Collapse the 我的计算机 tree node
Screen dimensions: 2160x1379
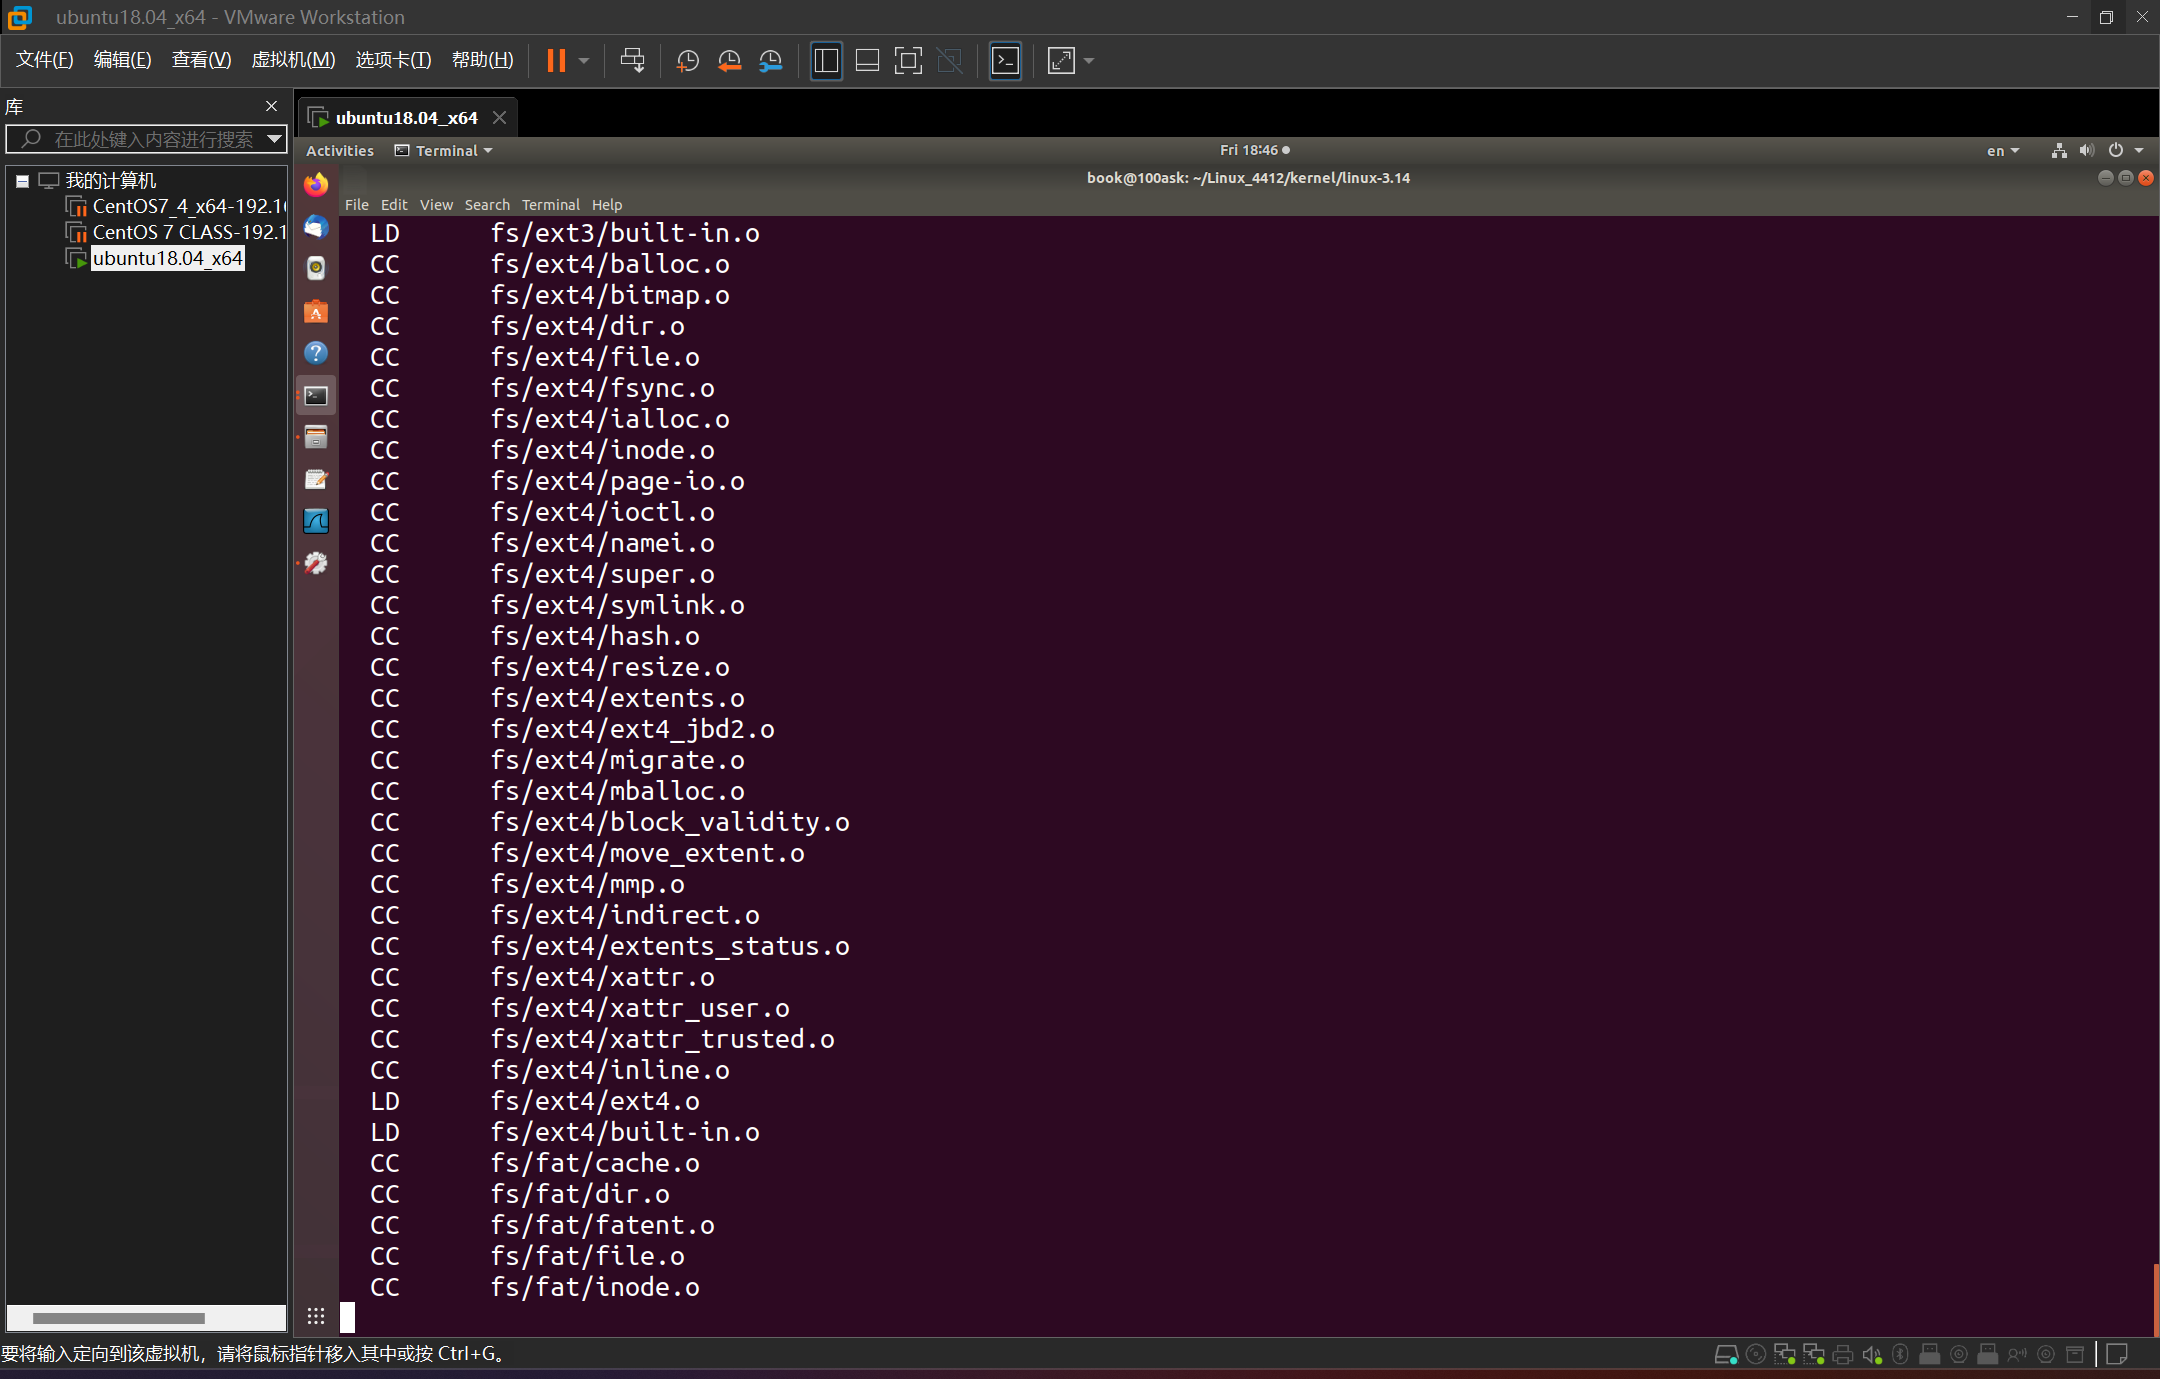[x=22, y=181]
